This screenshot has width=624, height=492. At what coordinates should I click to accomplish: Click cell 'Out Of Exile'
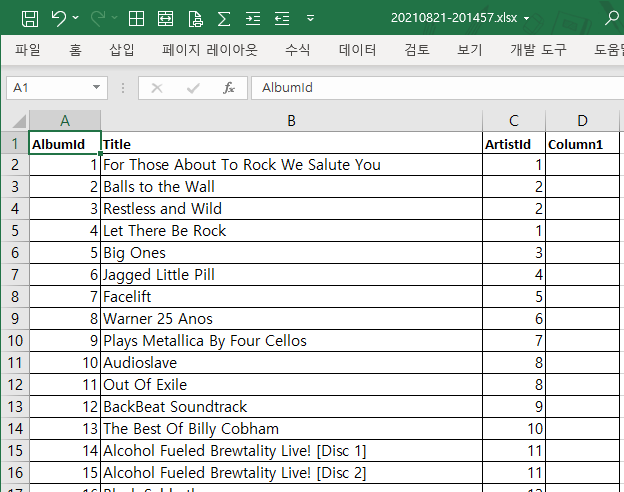[x=291, y=385]
